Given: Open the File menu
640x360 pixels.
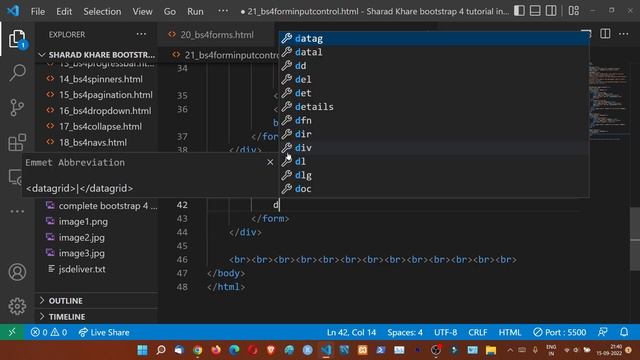Looking at the screenshot, I should tap(38, 11).
